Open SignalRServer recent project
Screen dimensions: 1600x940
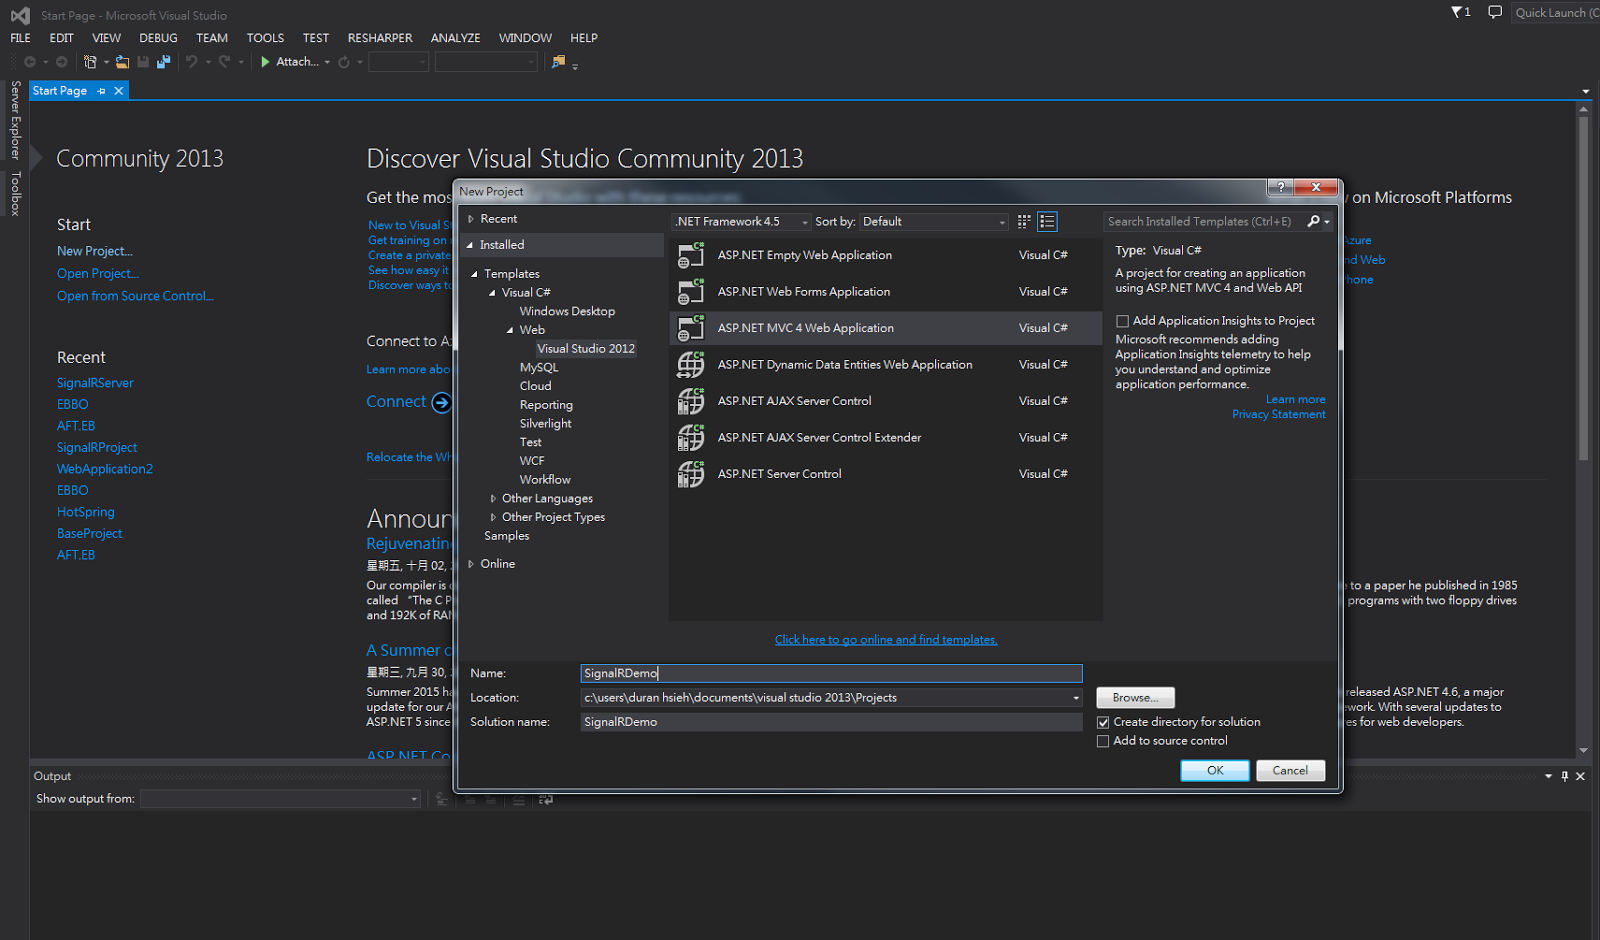click(x=95, y=383)
